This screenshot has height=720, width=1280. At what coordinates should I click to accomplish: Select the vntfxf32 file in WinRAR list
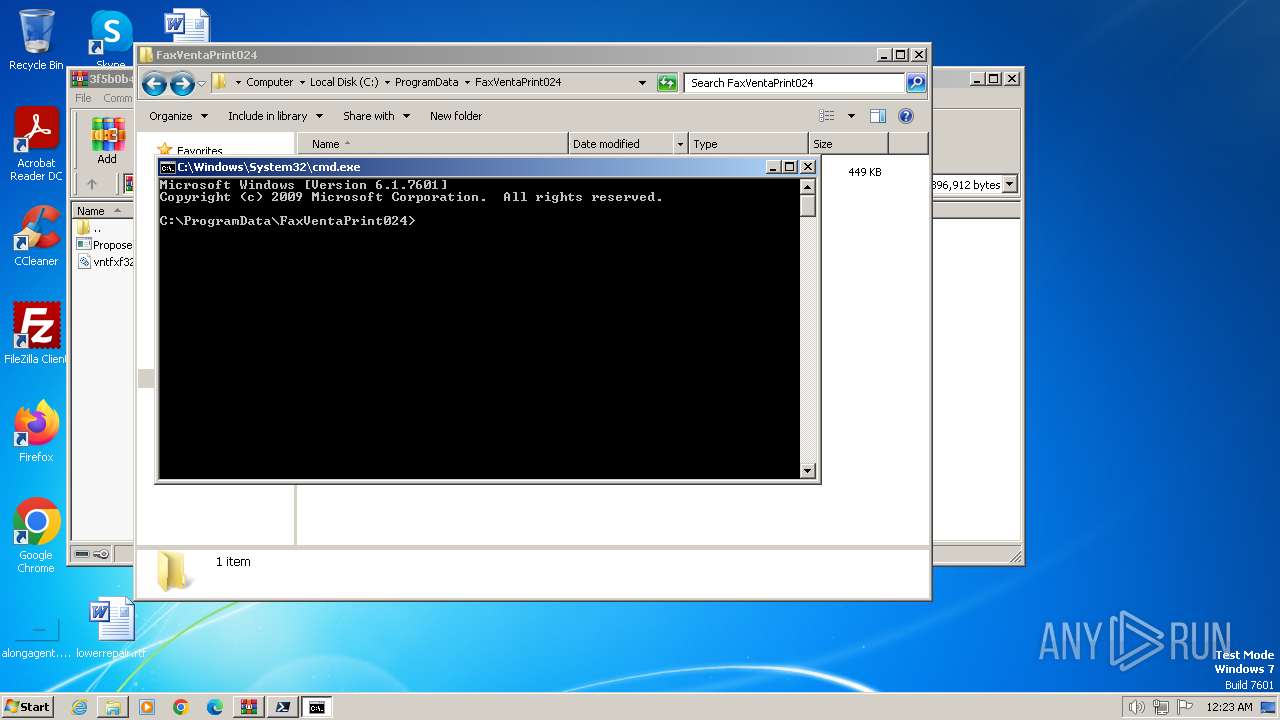point(104,262)
